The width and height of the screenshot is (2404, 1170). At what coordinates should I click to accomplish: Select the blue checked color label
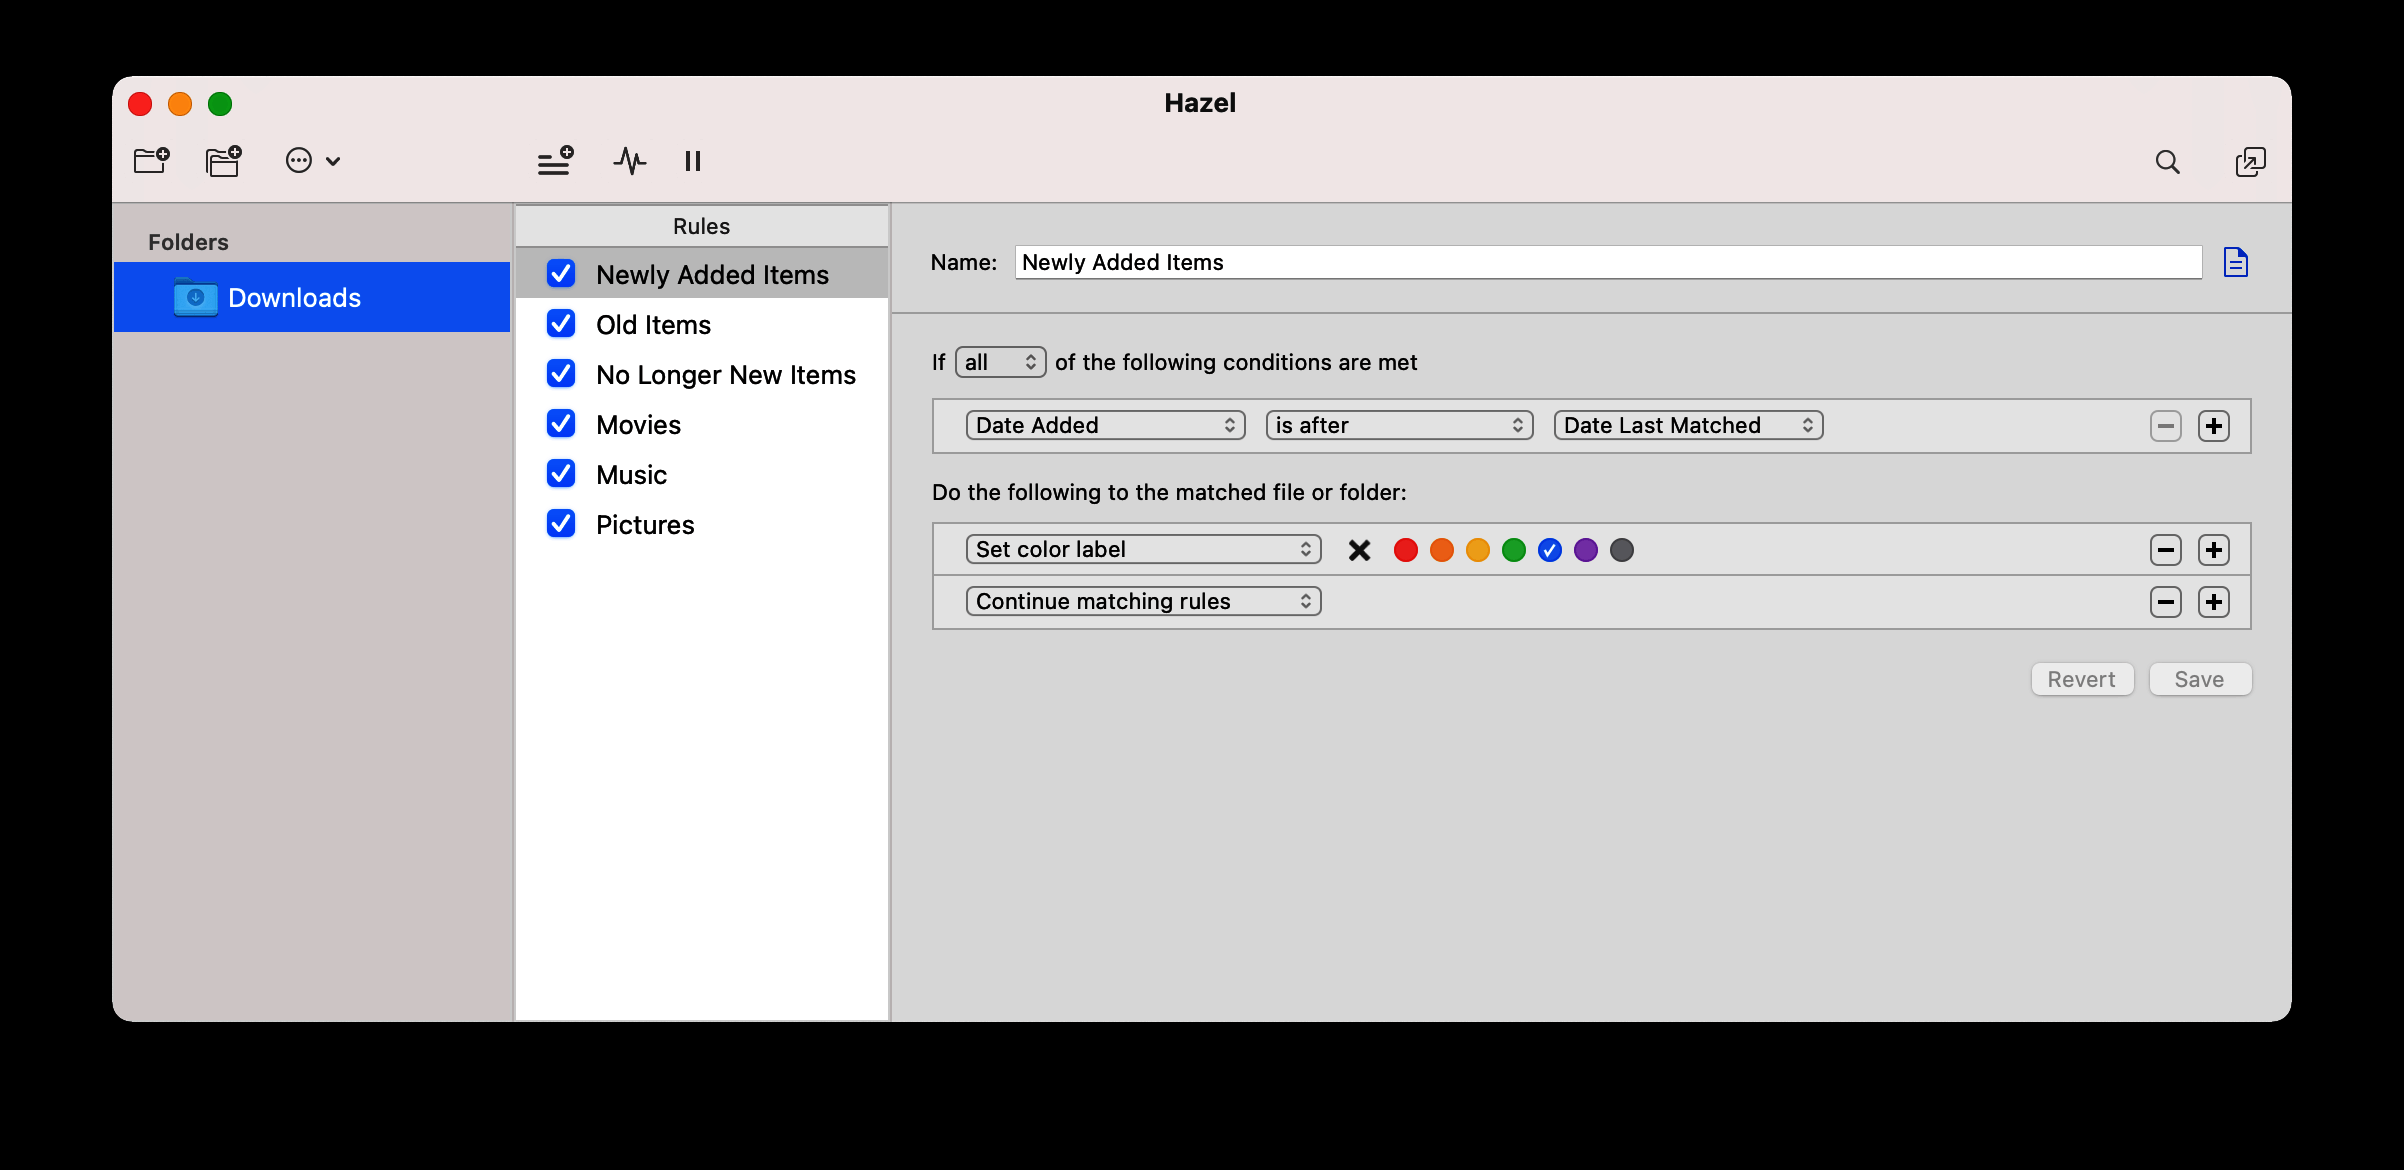point(1550,550)
